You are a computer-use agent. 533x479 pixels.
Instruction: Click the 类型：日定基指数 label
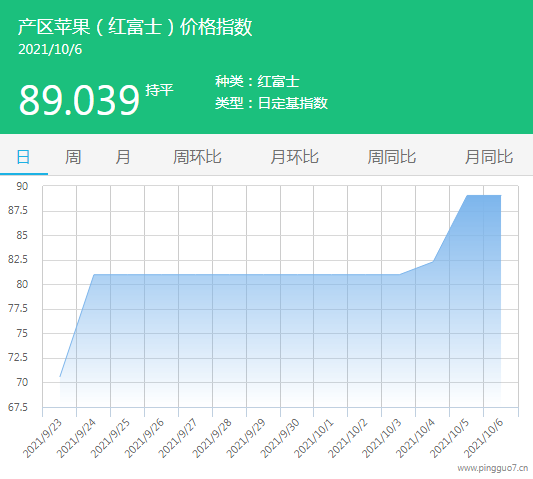272,103
